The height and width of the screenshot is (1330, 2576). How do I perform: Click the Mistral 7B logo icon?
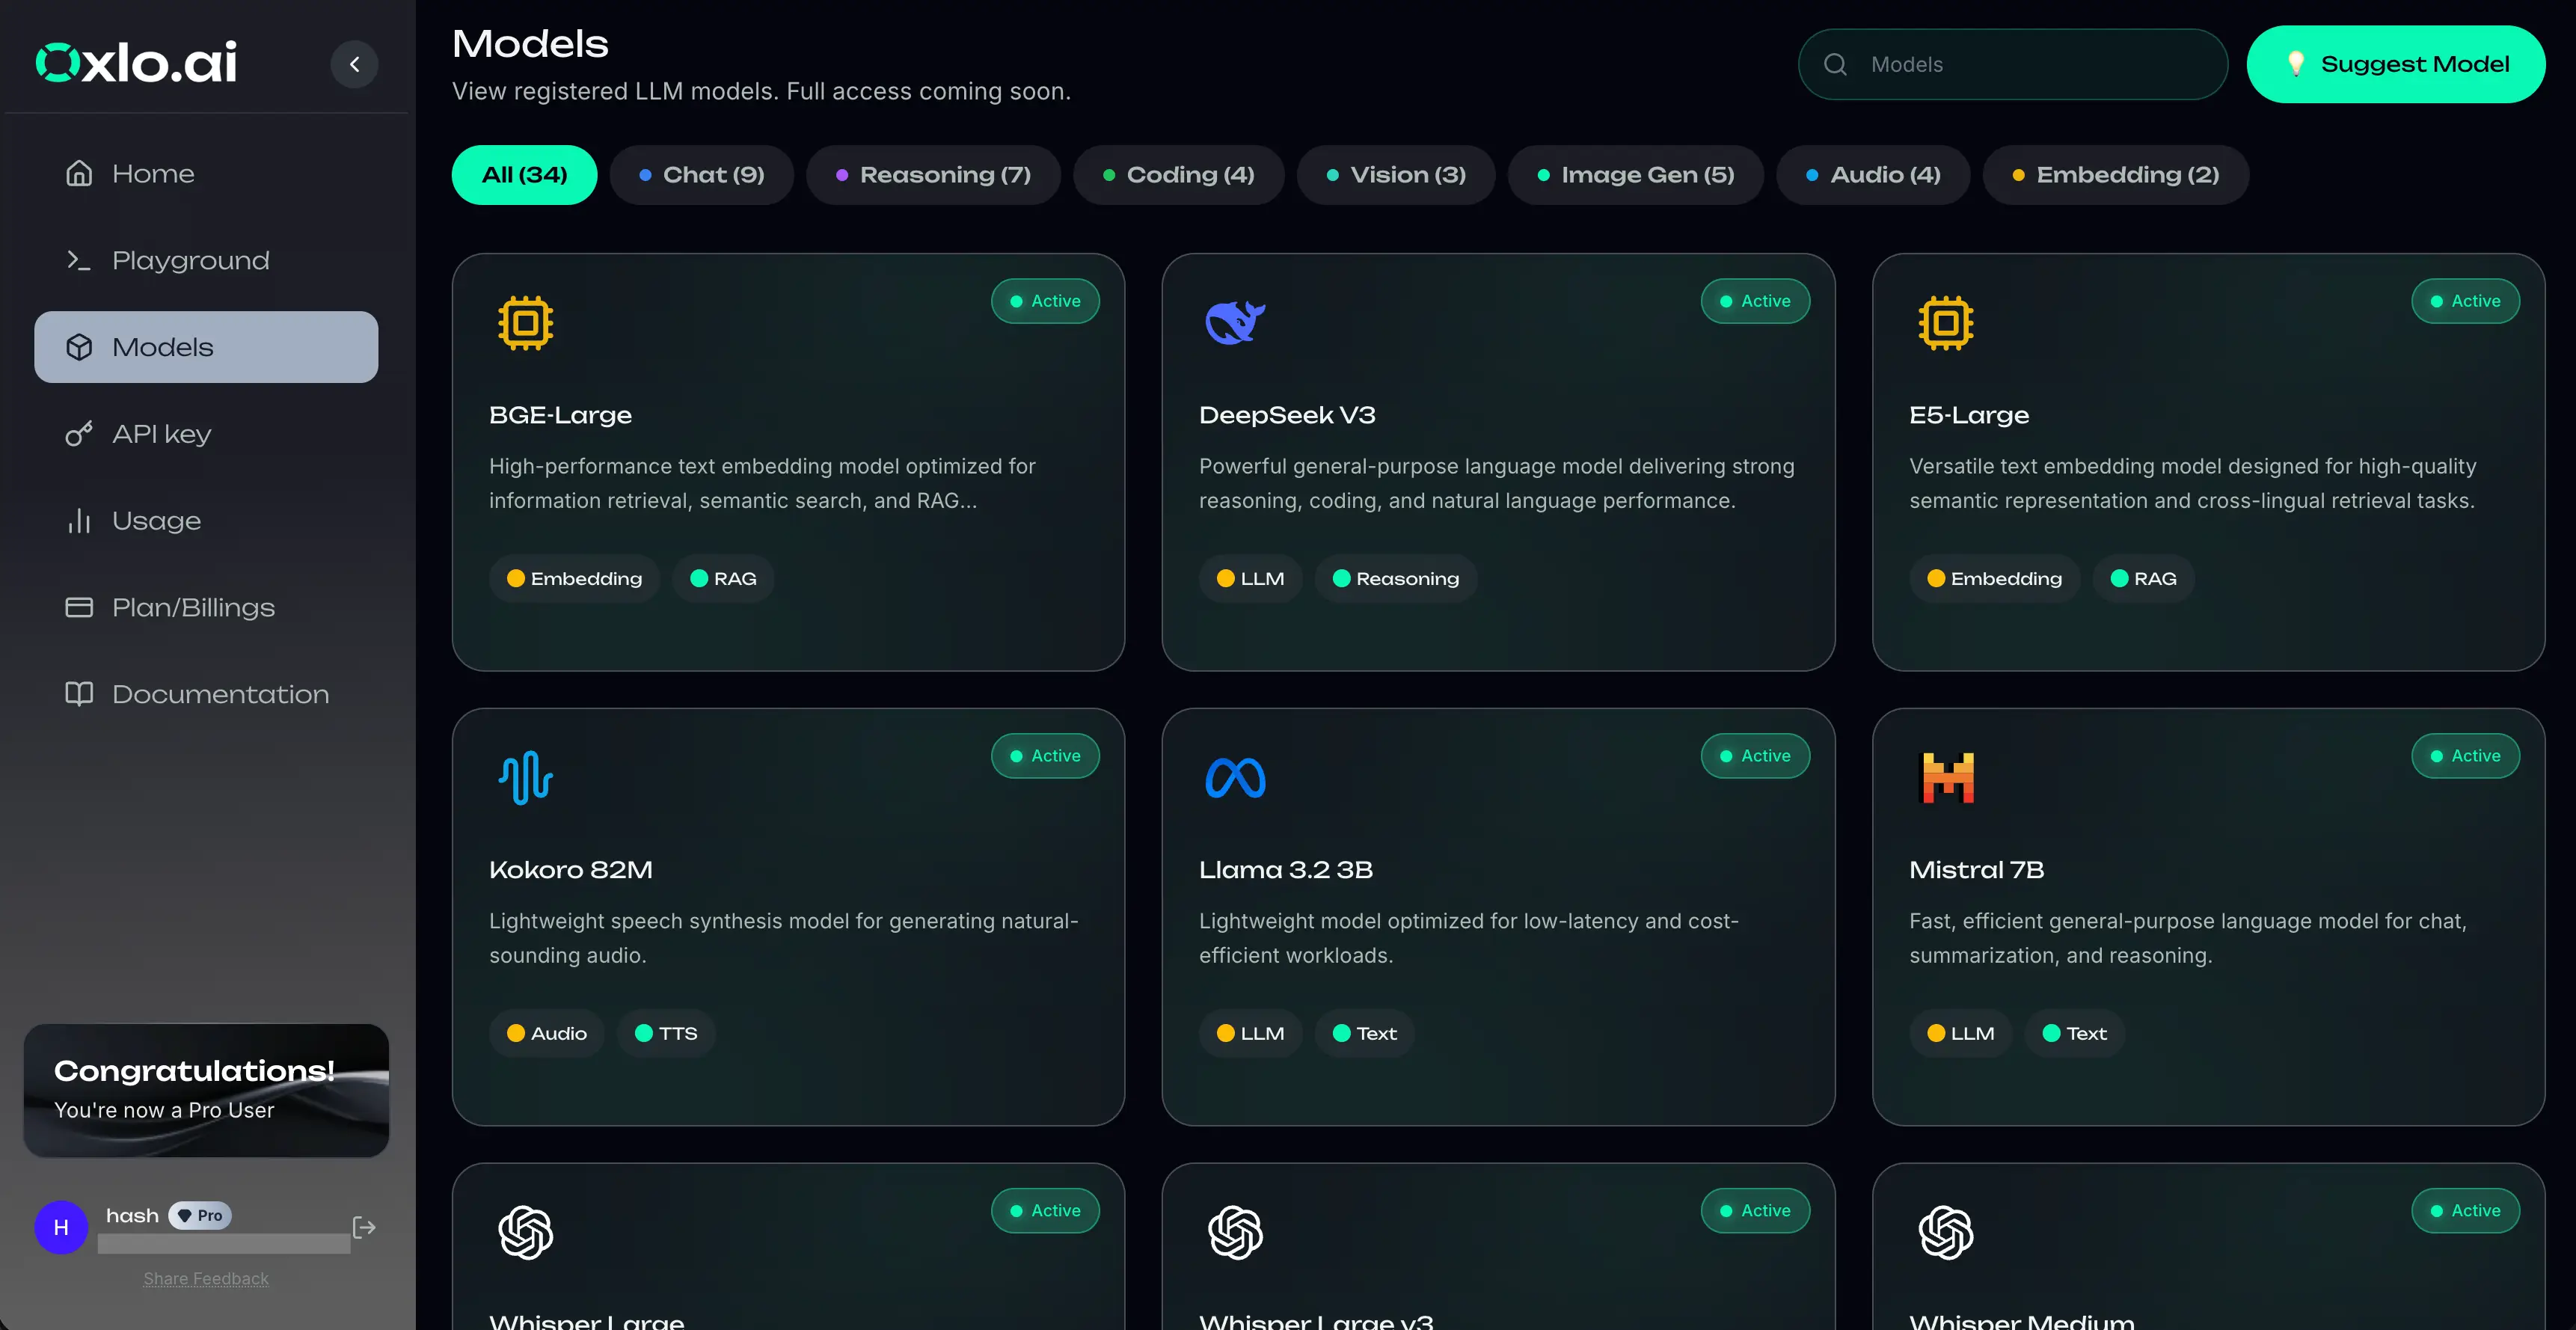[1945, 778]
